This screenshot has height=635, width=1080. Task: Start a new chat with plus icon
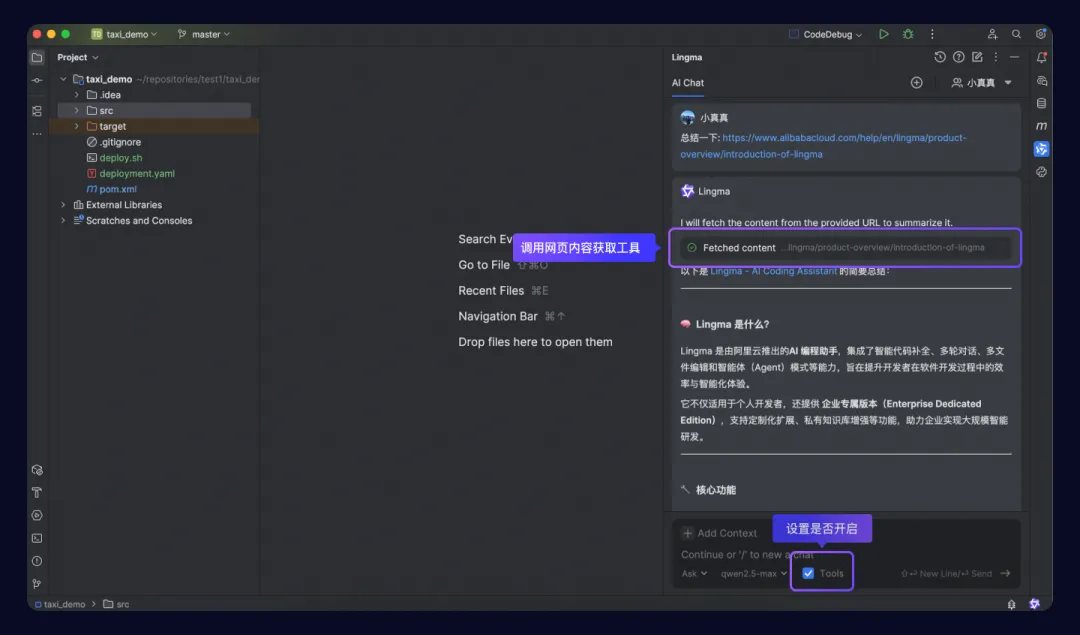point(916,83)
